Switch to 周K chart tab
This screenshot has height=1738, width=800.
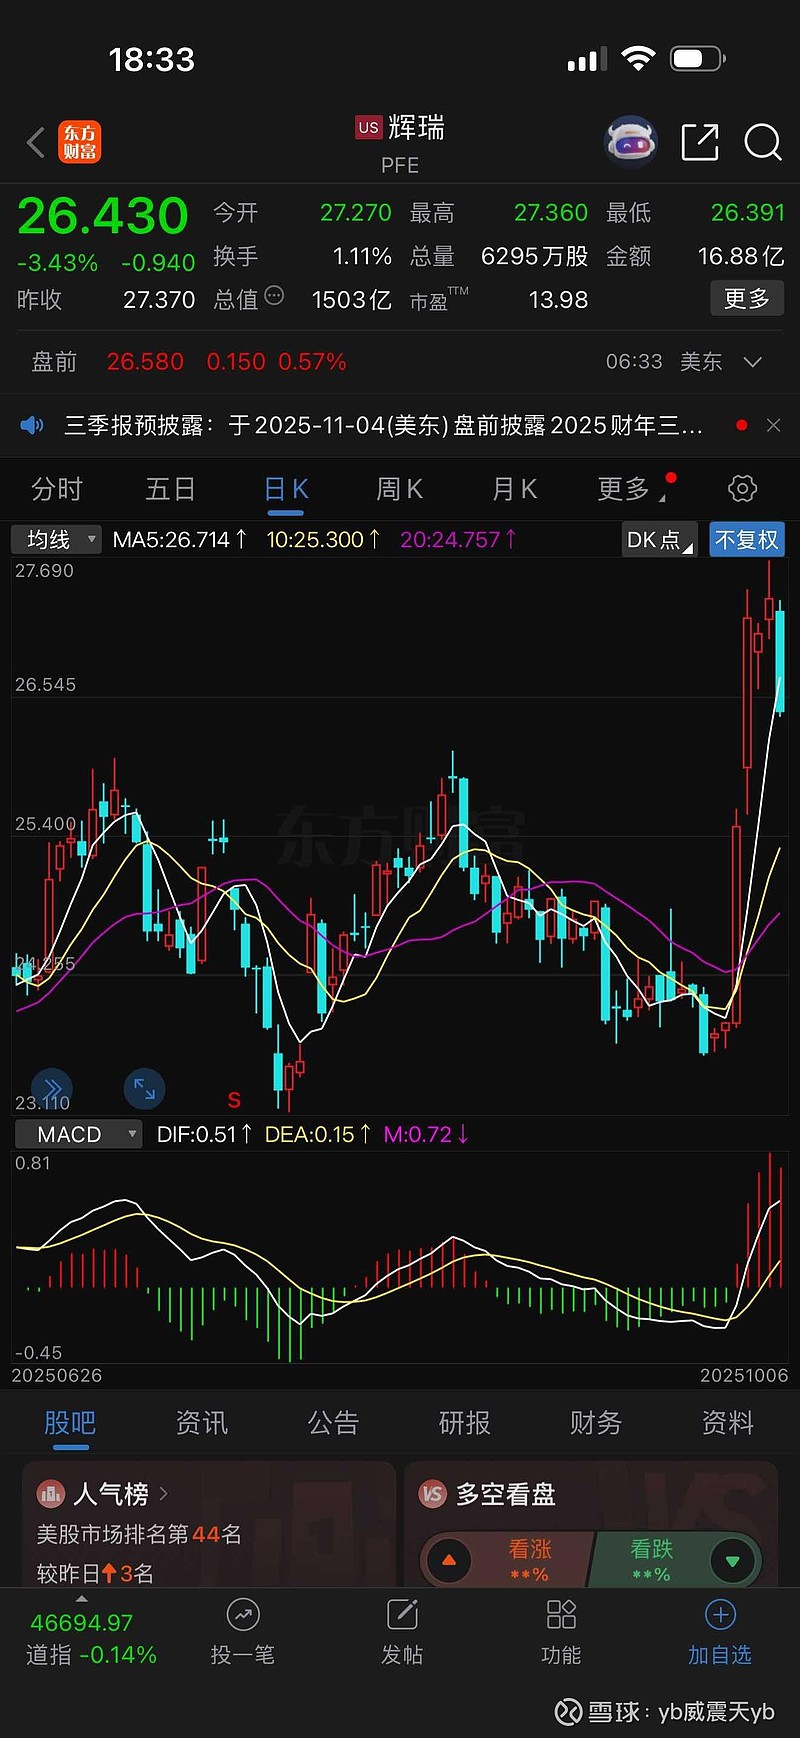[x=399, y=489]
